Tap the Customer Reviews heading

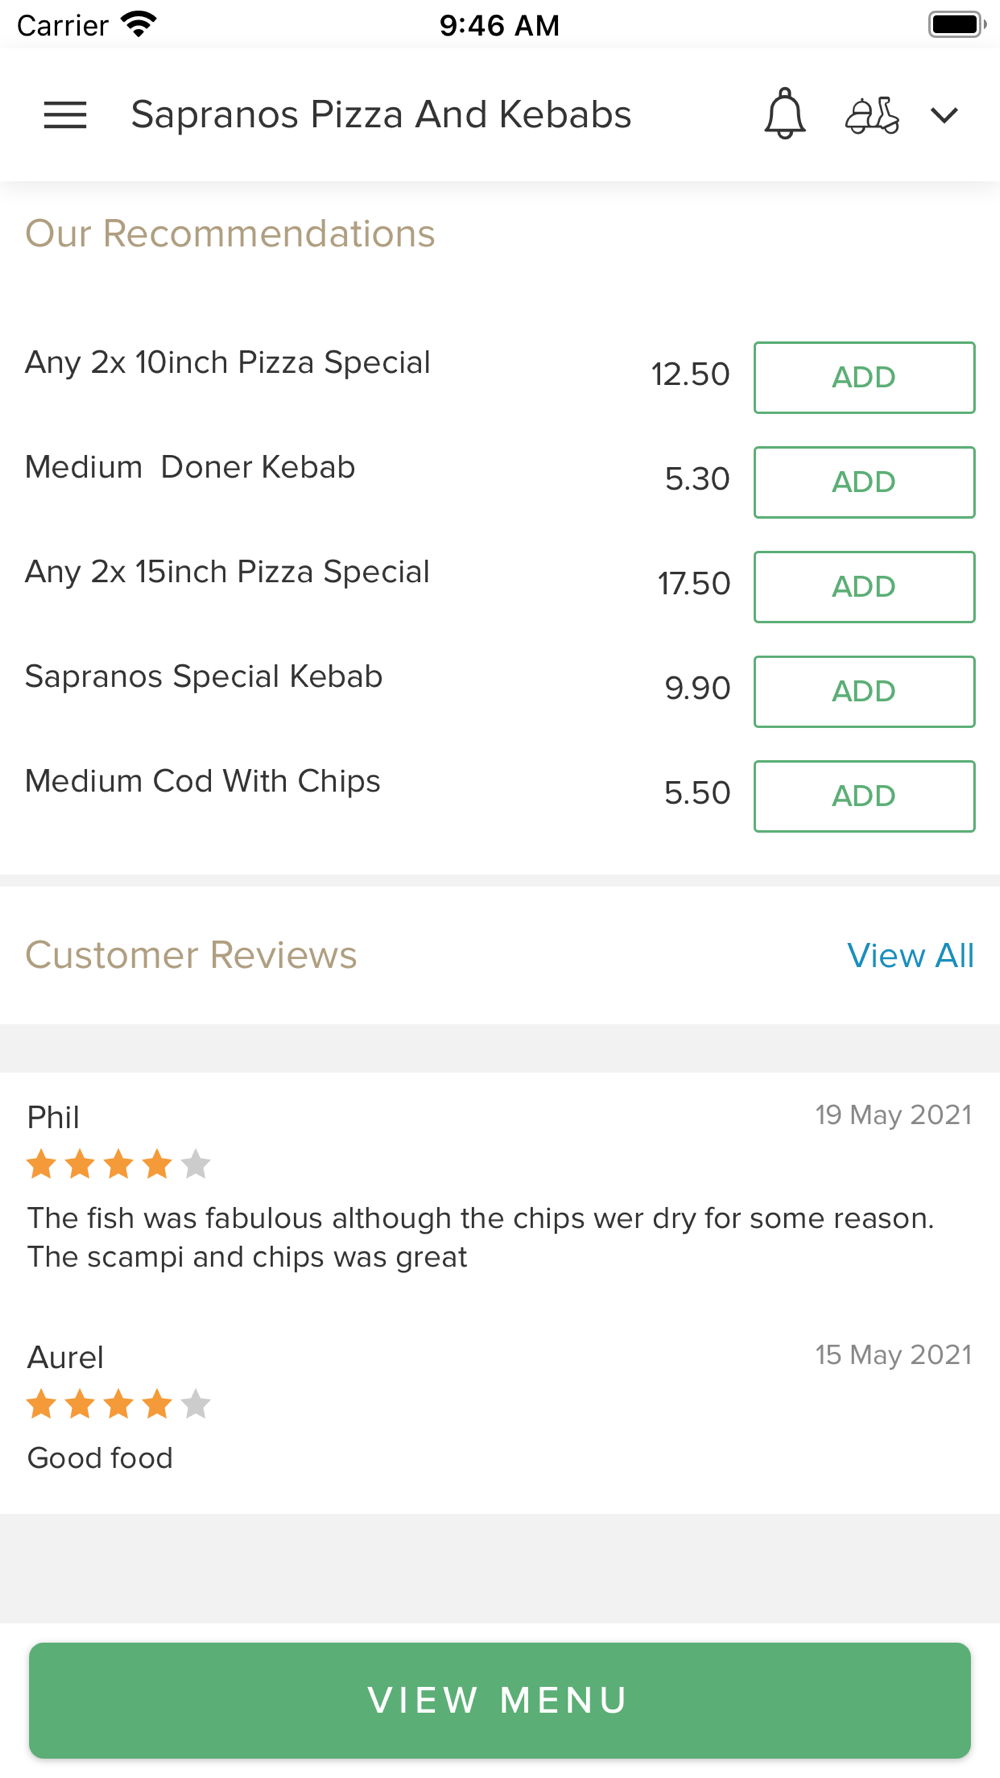pos(191,955)
